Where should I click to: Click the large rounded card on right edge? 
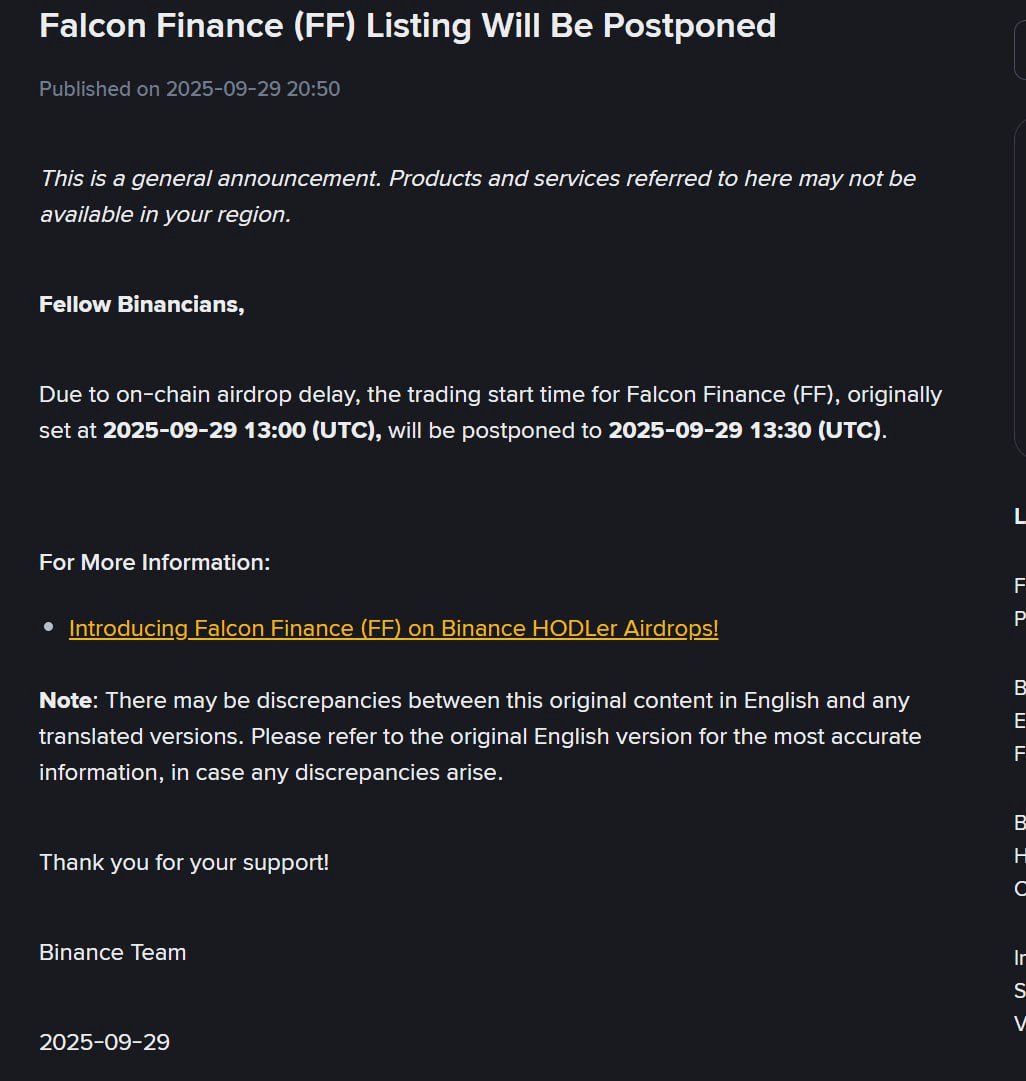1020,287
